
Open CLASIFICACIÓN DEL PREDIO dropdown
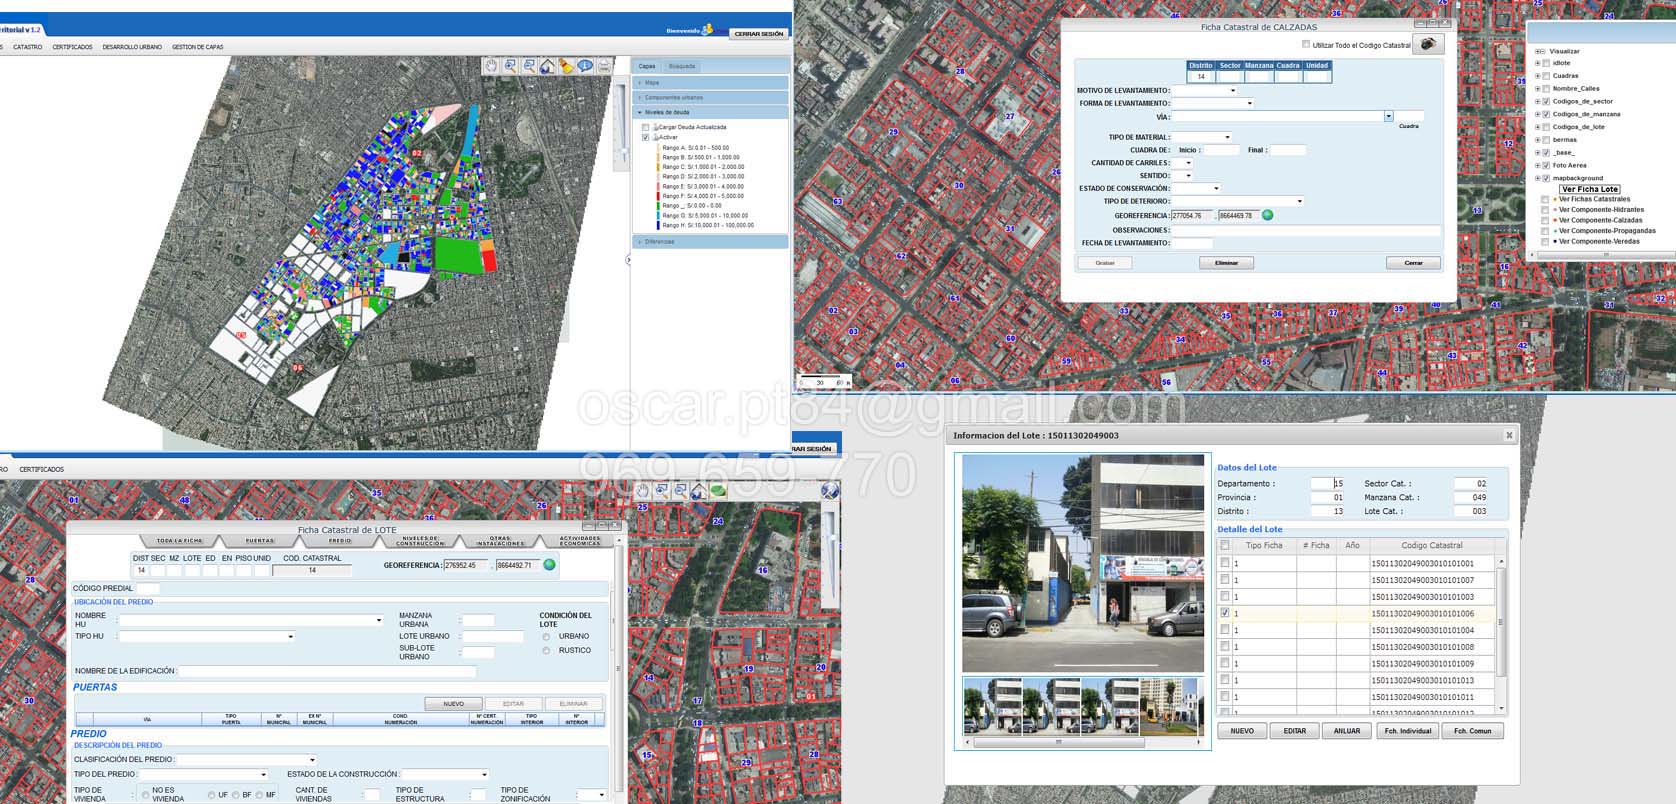[x=313, y=760]
